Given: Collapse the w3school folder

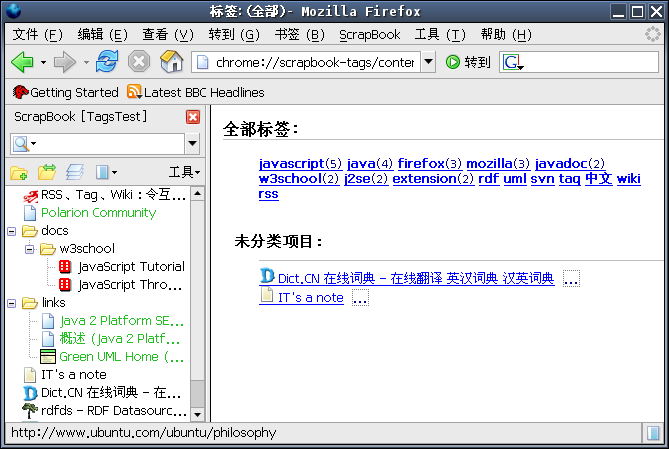Looking at the screenshot, I should tap(29, 249).
